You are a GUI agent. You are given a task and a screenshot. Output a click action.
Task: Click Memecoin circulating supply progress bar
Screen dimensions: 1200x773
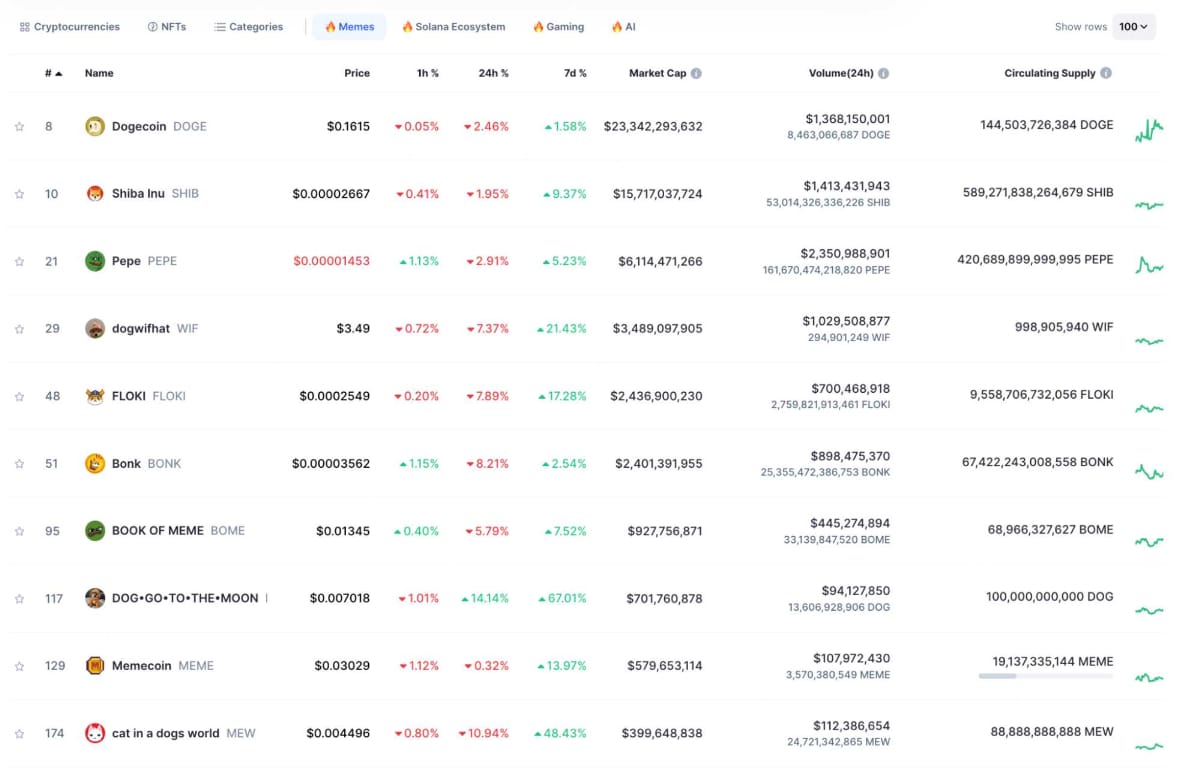coord(1045,677)
